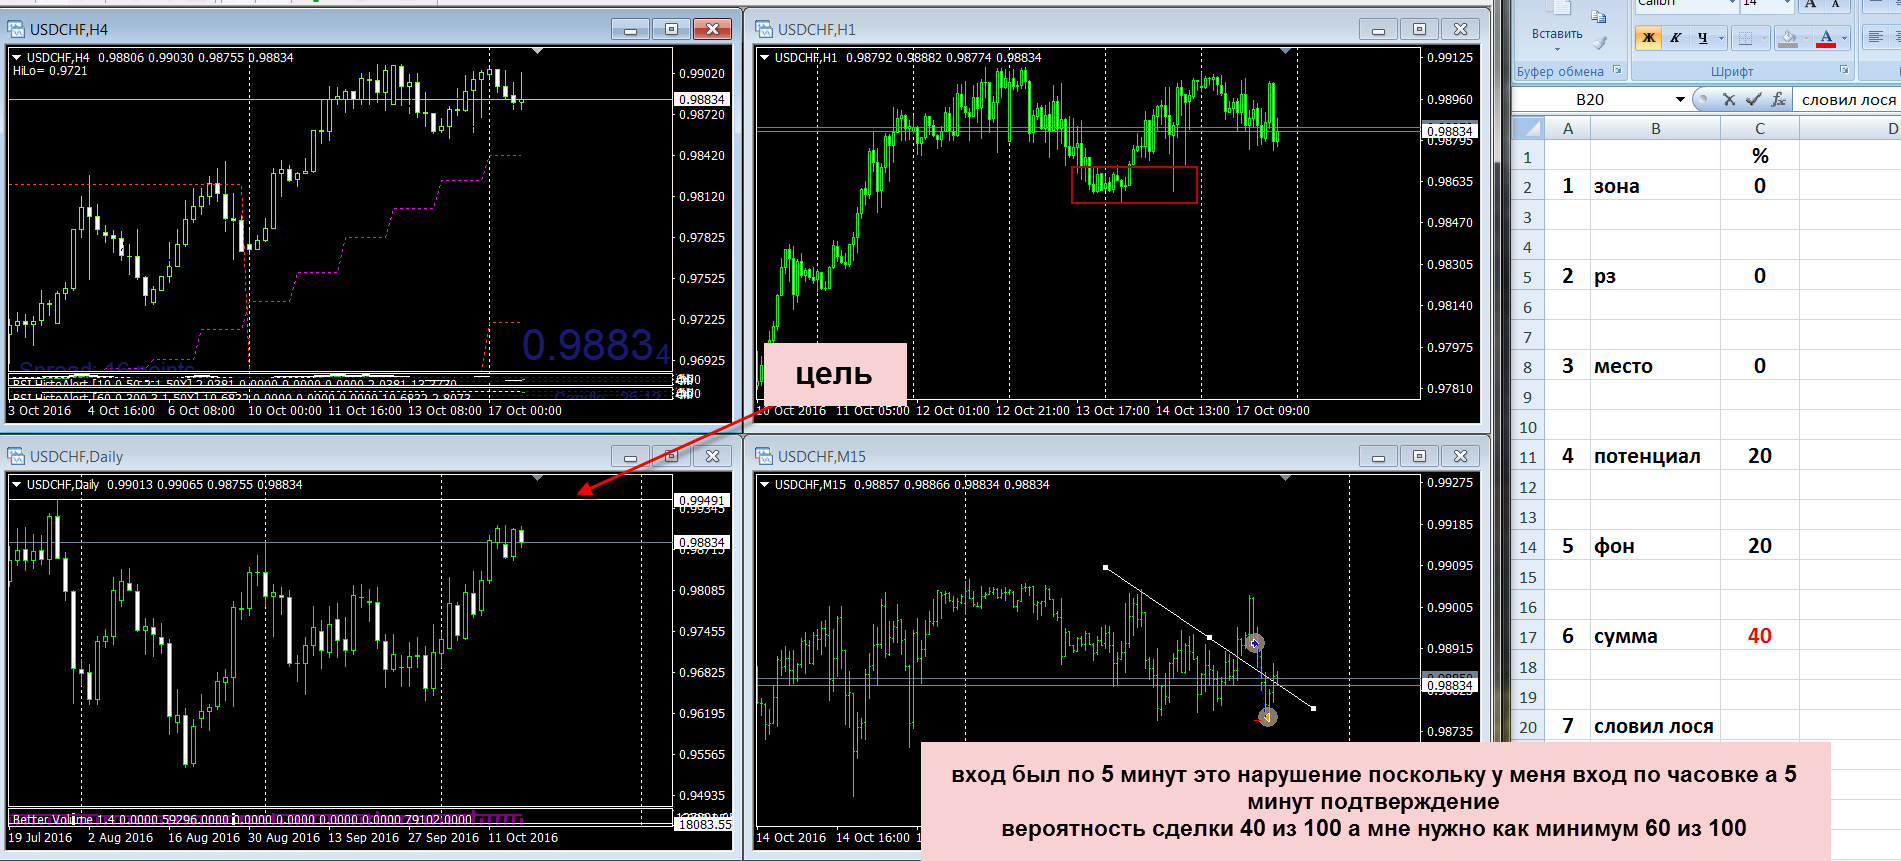Toggle one-click trading arrow on the H4 chart

click(17, 58)
